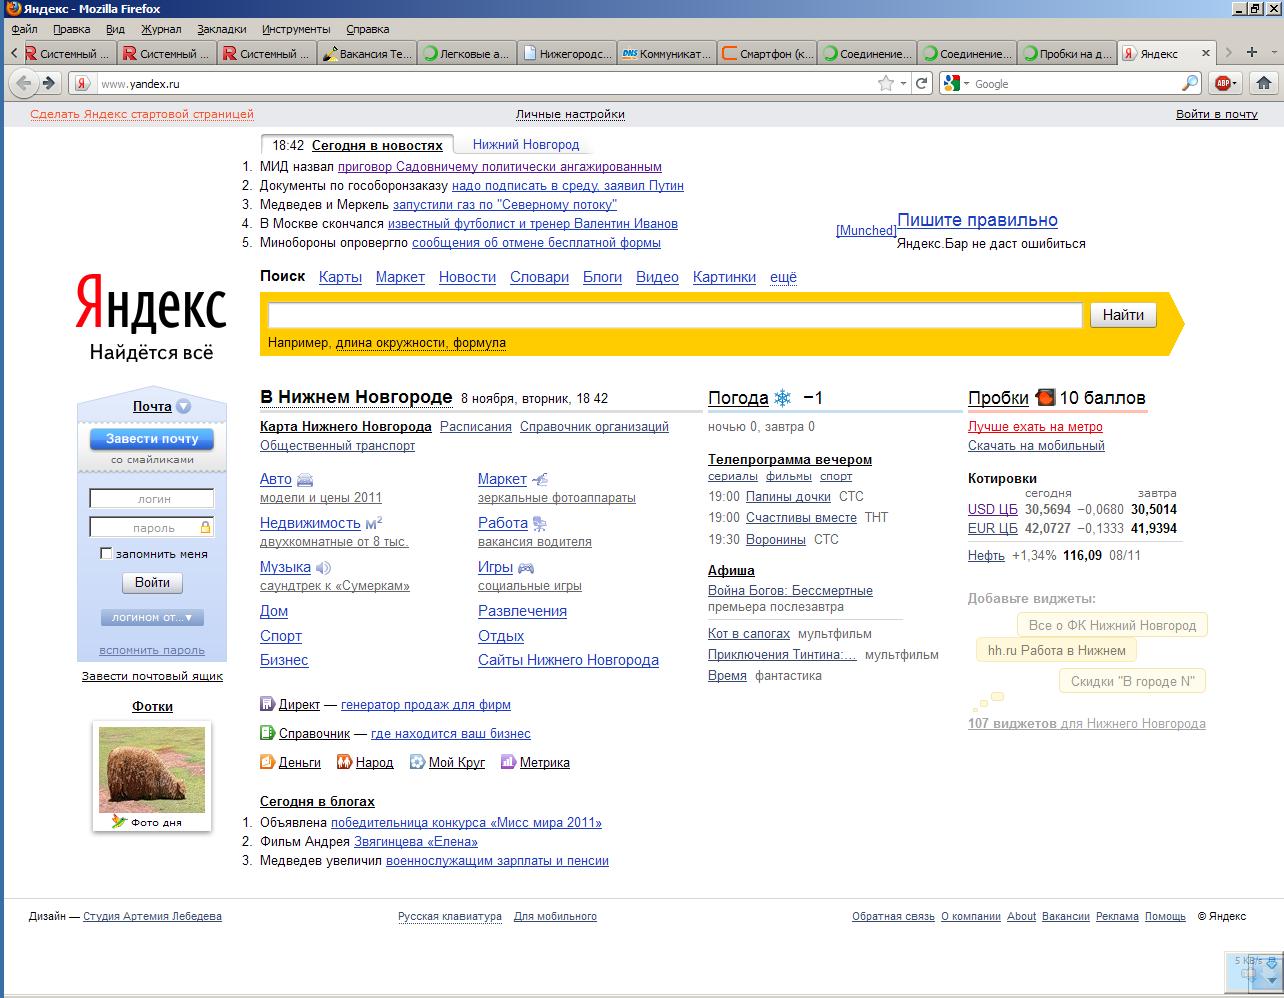
Task: Open the address bar history dropdown arrow
Action: (903, 84)
